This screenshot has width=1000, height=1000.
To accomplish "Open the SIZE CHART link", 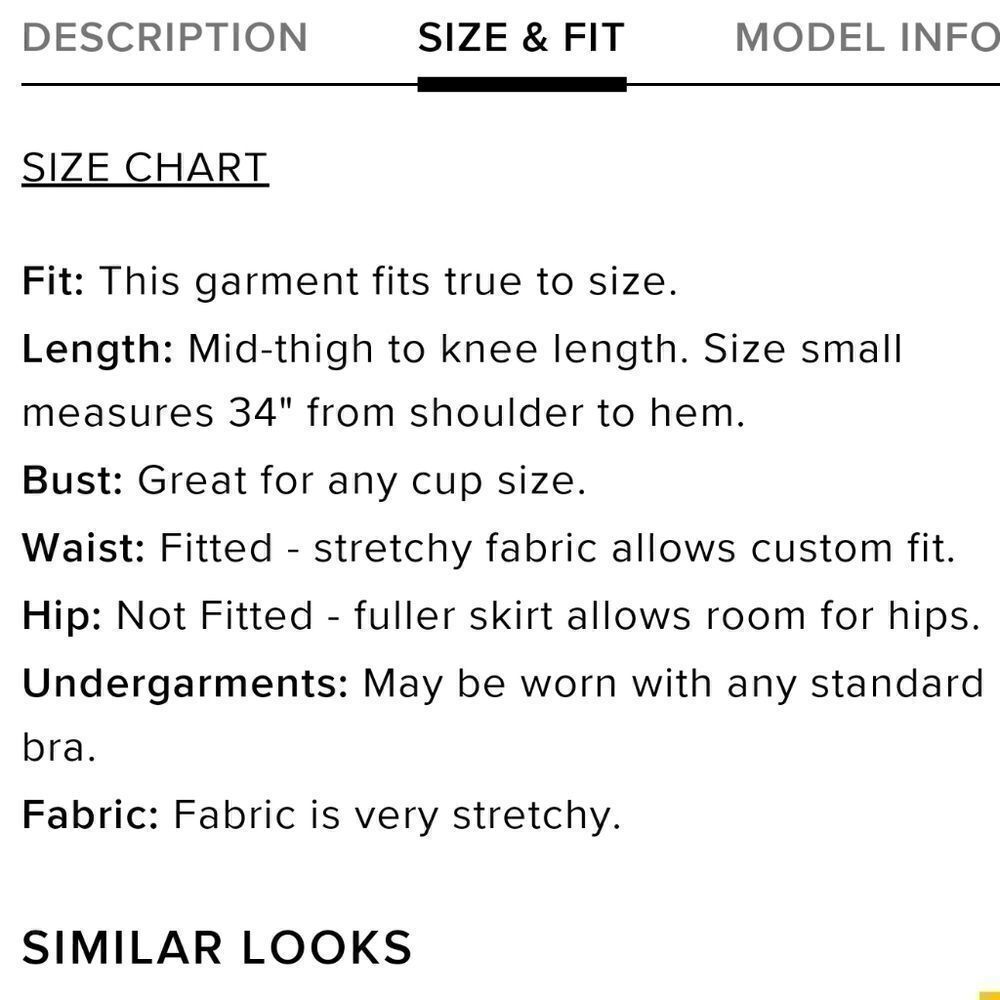I will (145, 168).
